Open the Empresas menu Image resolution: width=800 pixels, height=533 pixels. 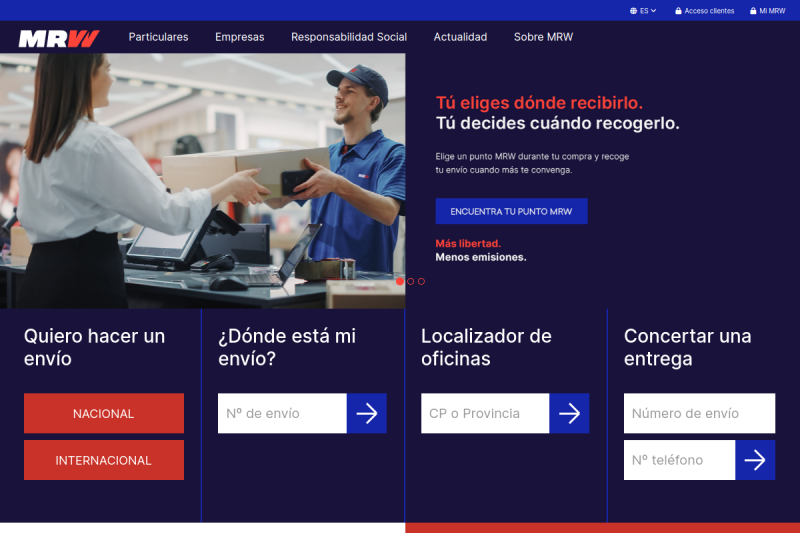[x=239, y=37]
